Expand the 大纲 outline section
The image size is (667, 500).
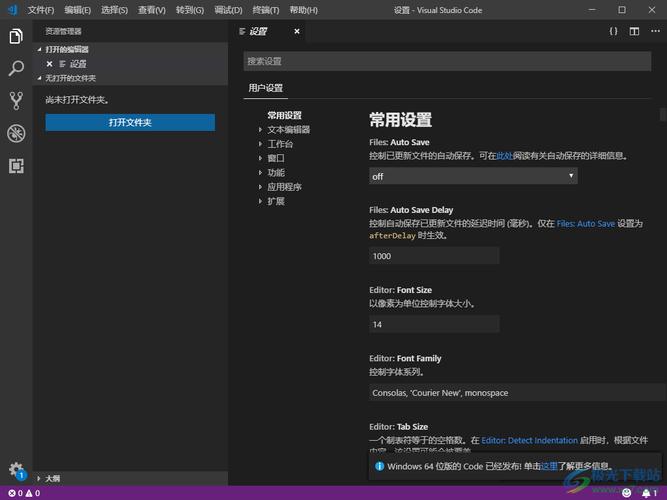click(x=130, y=478)
